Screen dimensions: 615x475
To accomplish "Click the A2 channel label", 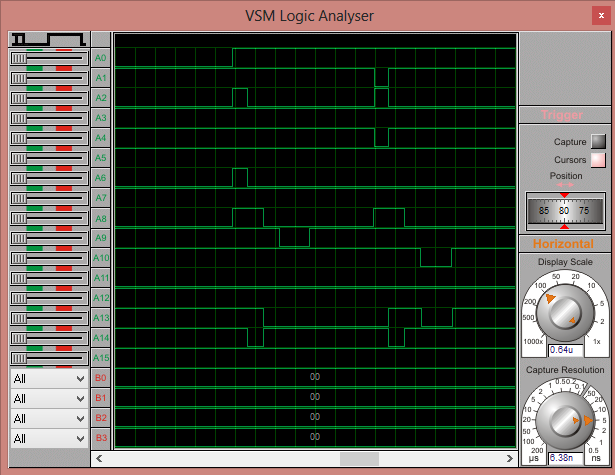I will 101,98.
